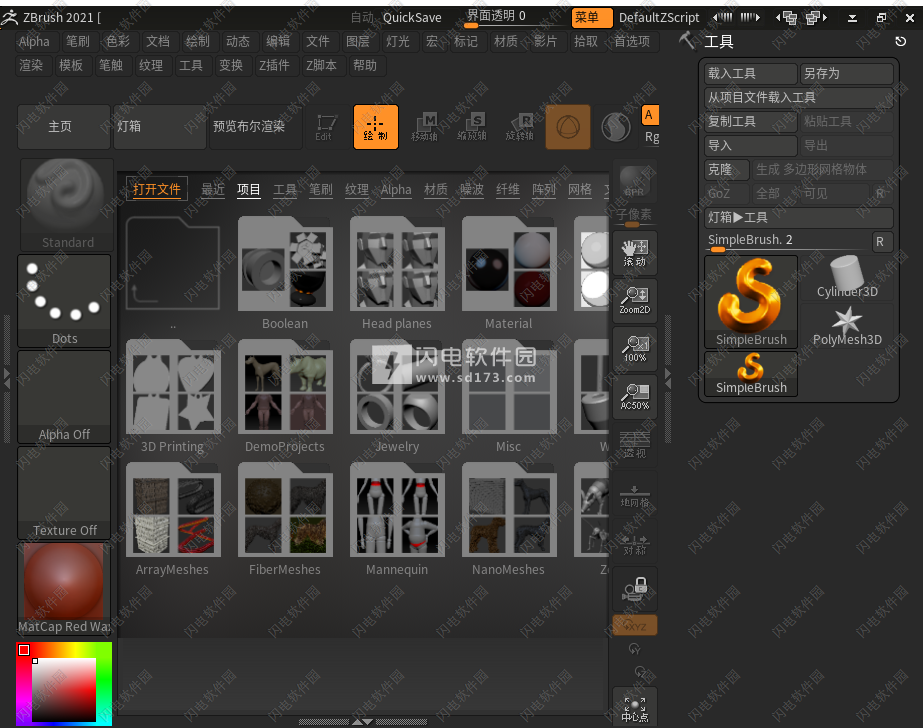Click the BPR render button
The image size is (923, 728).
click(x=635, y=181)
